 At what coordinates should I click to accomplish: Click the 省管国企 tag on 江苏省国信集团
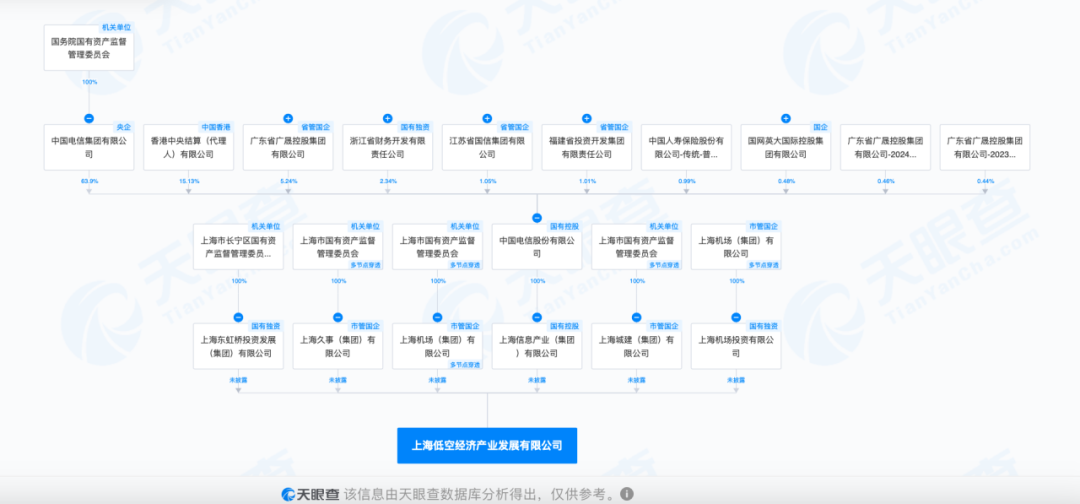[x=515, y=127]
